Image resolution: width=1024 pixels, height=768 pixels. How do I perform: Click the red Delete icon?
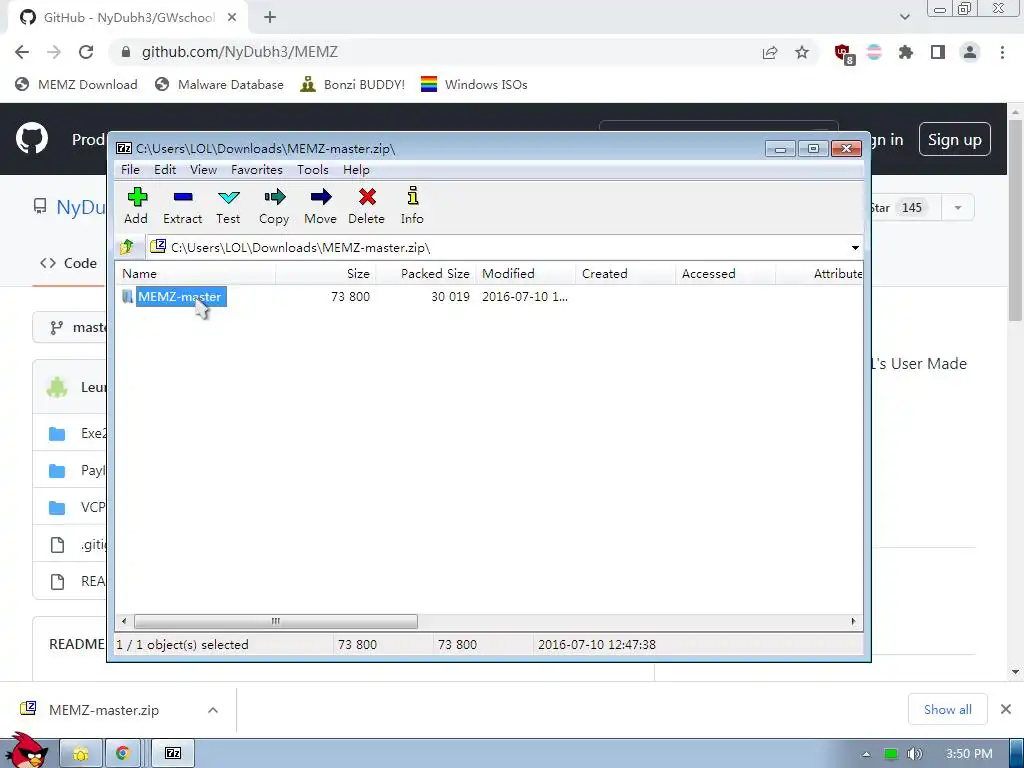pyautogui.click(x=366, y=206)
